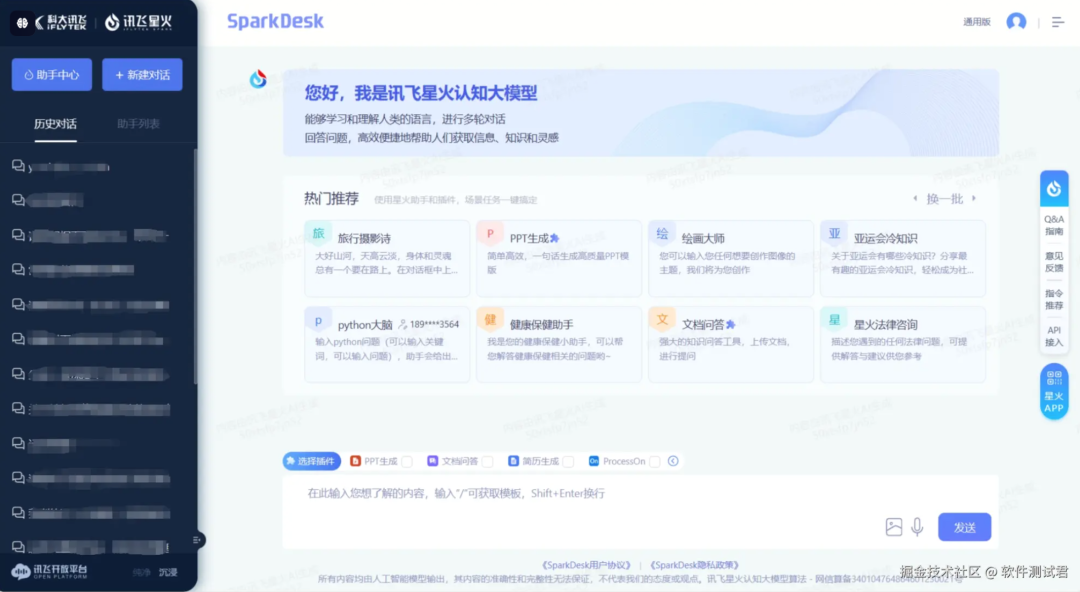This screenshot has height=592, width=1080.
Task: Open the 星火APP QR code button
Action: [x=1054, y=391]
